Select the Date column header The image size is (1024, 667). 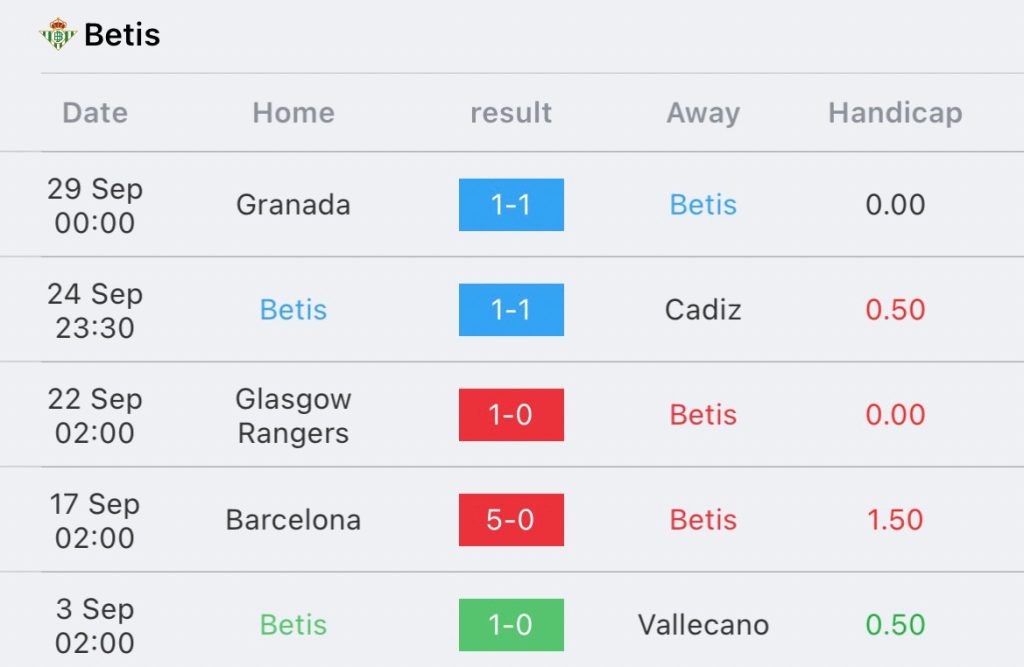tap(95, 112)
